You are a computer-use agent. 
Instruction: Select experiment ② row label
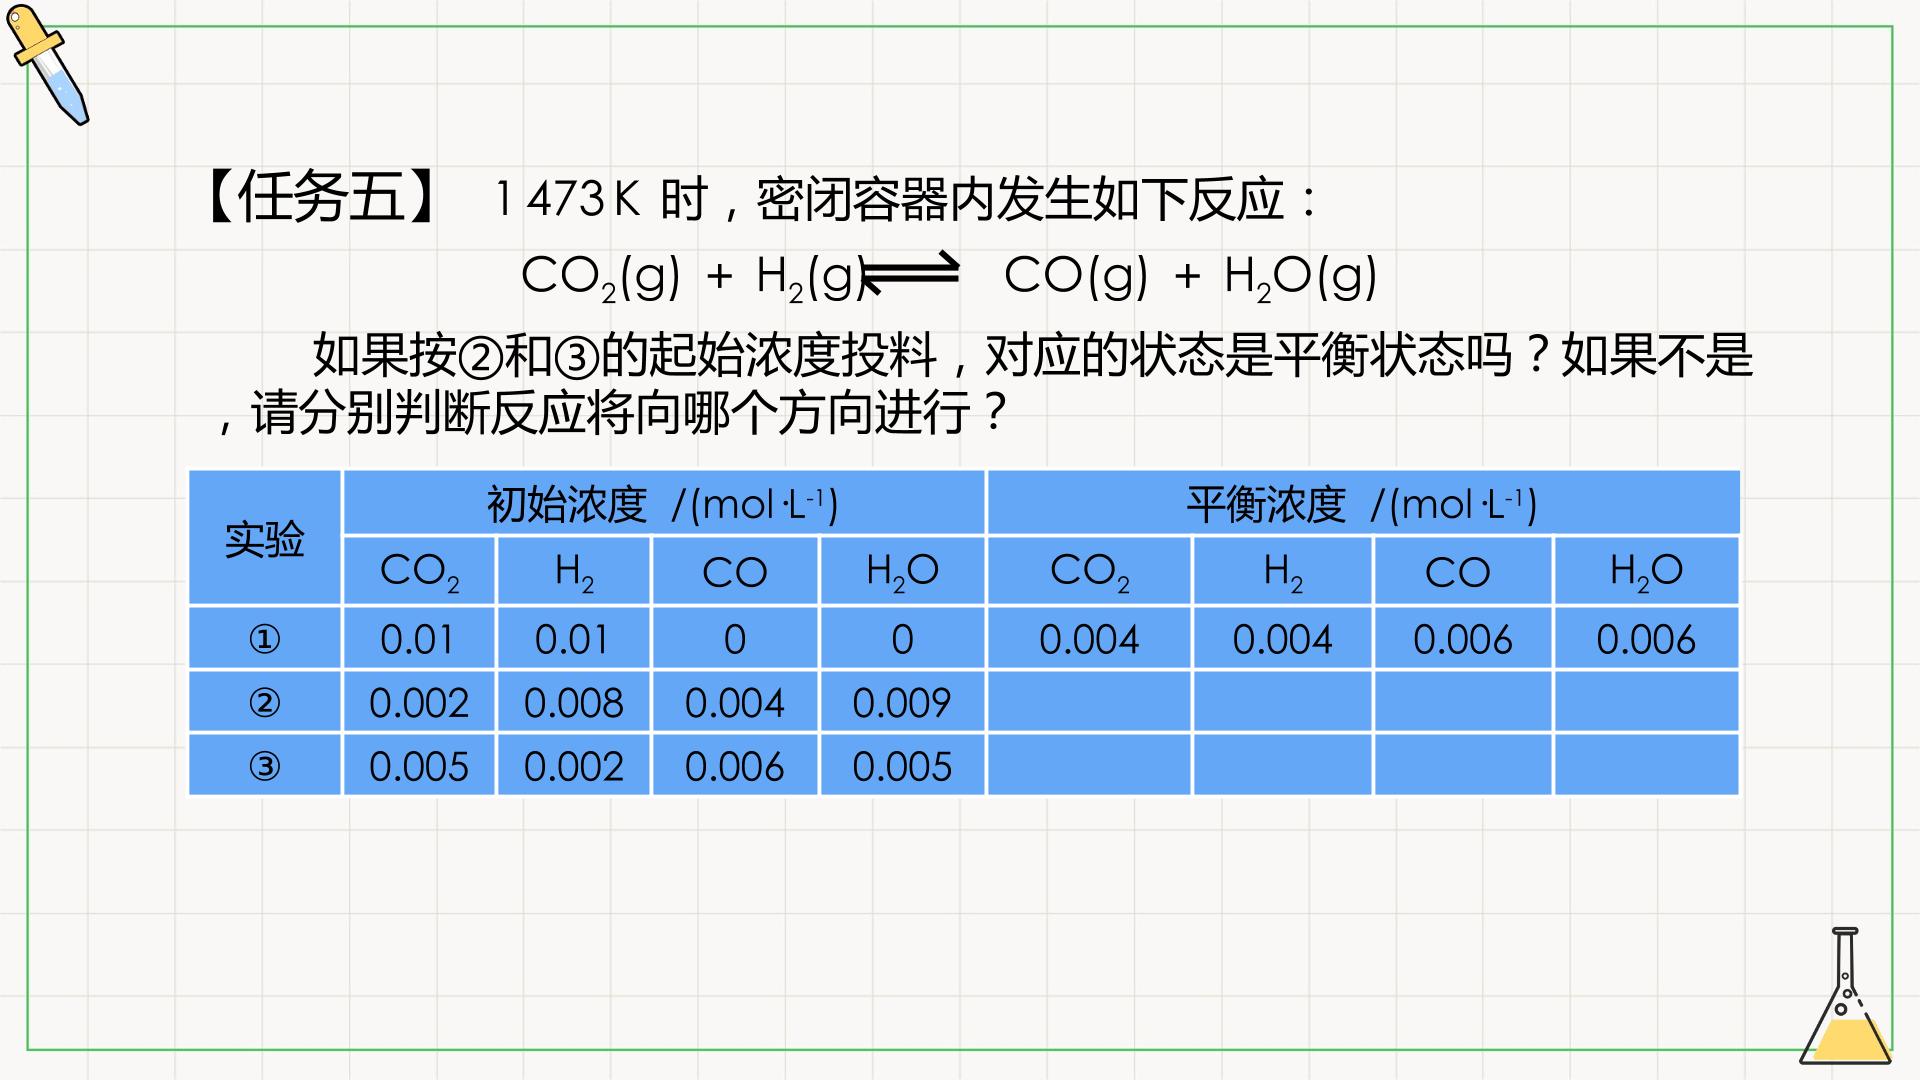click(x=265, y=702)
